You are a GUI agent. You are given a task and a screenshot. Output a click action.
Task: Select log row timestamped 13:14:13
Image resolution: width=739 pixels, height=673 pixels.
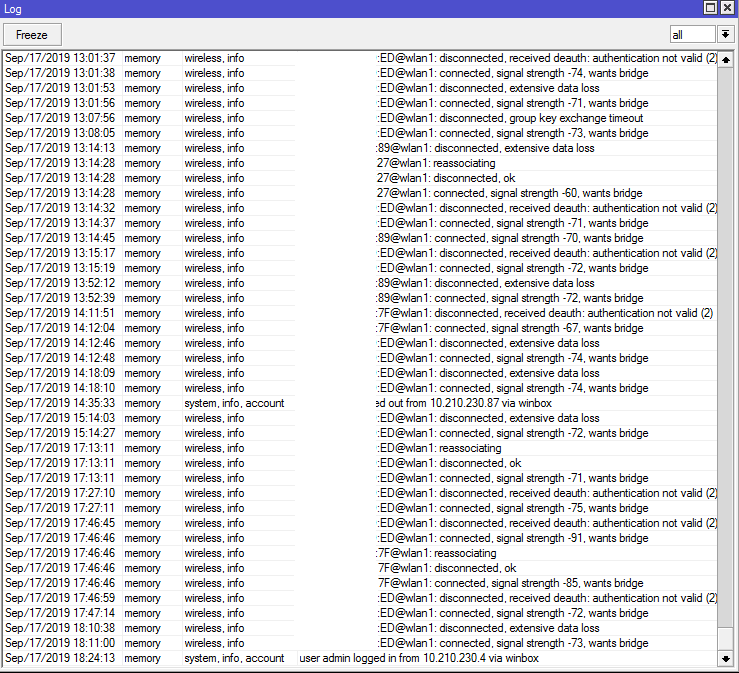tap(361, 148)
